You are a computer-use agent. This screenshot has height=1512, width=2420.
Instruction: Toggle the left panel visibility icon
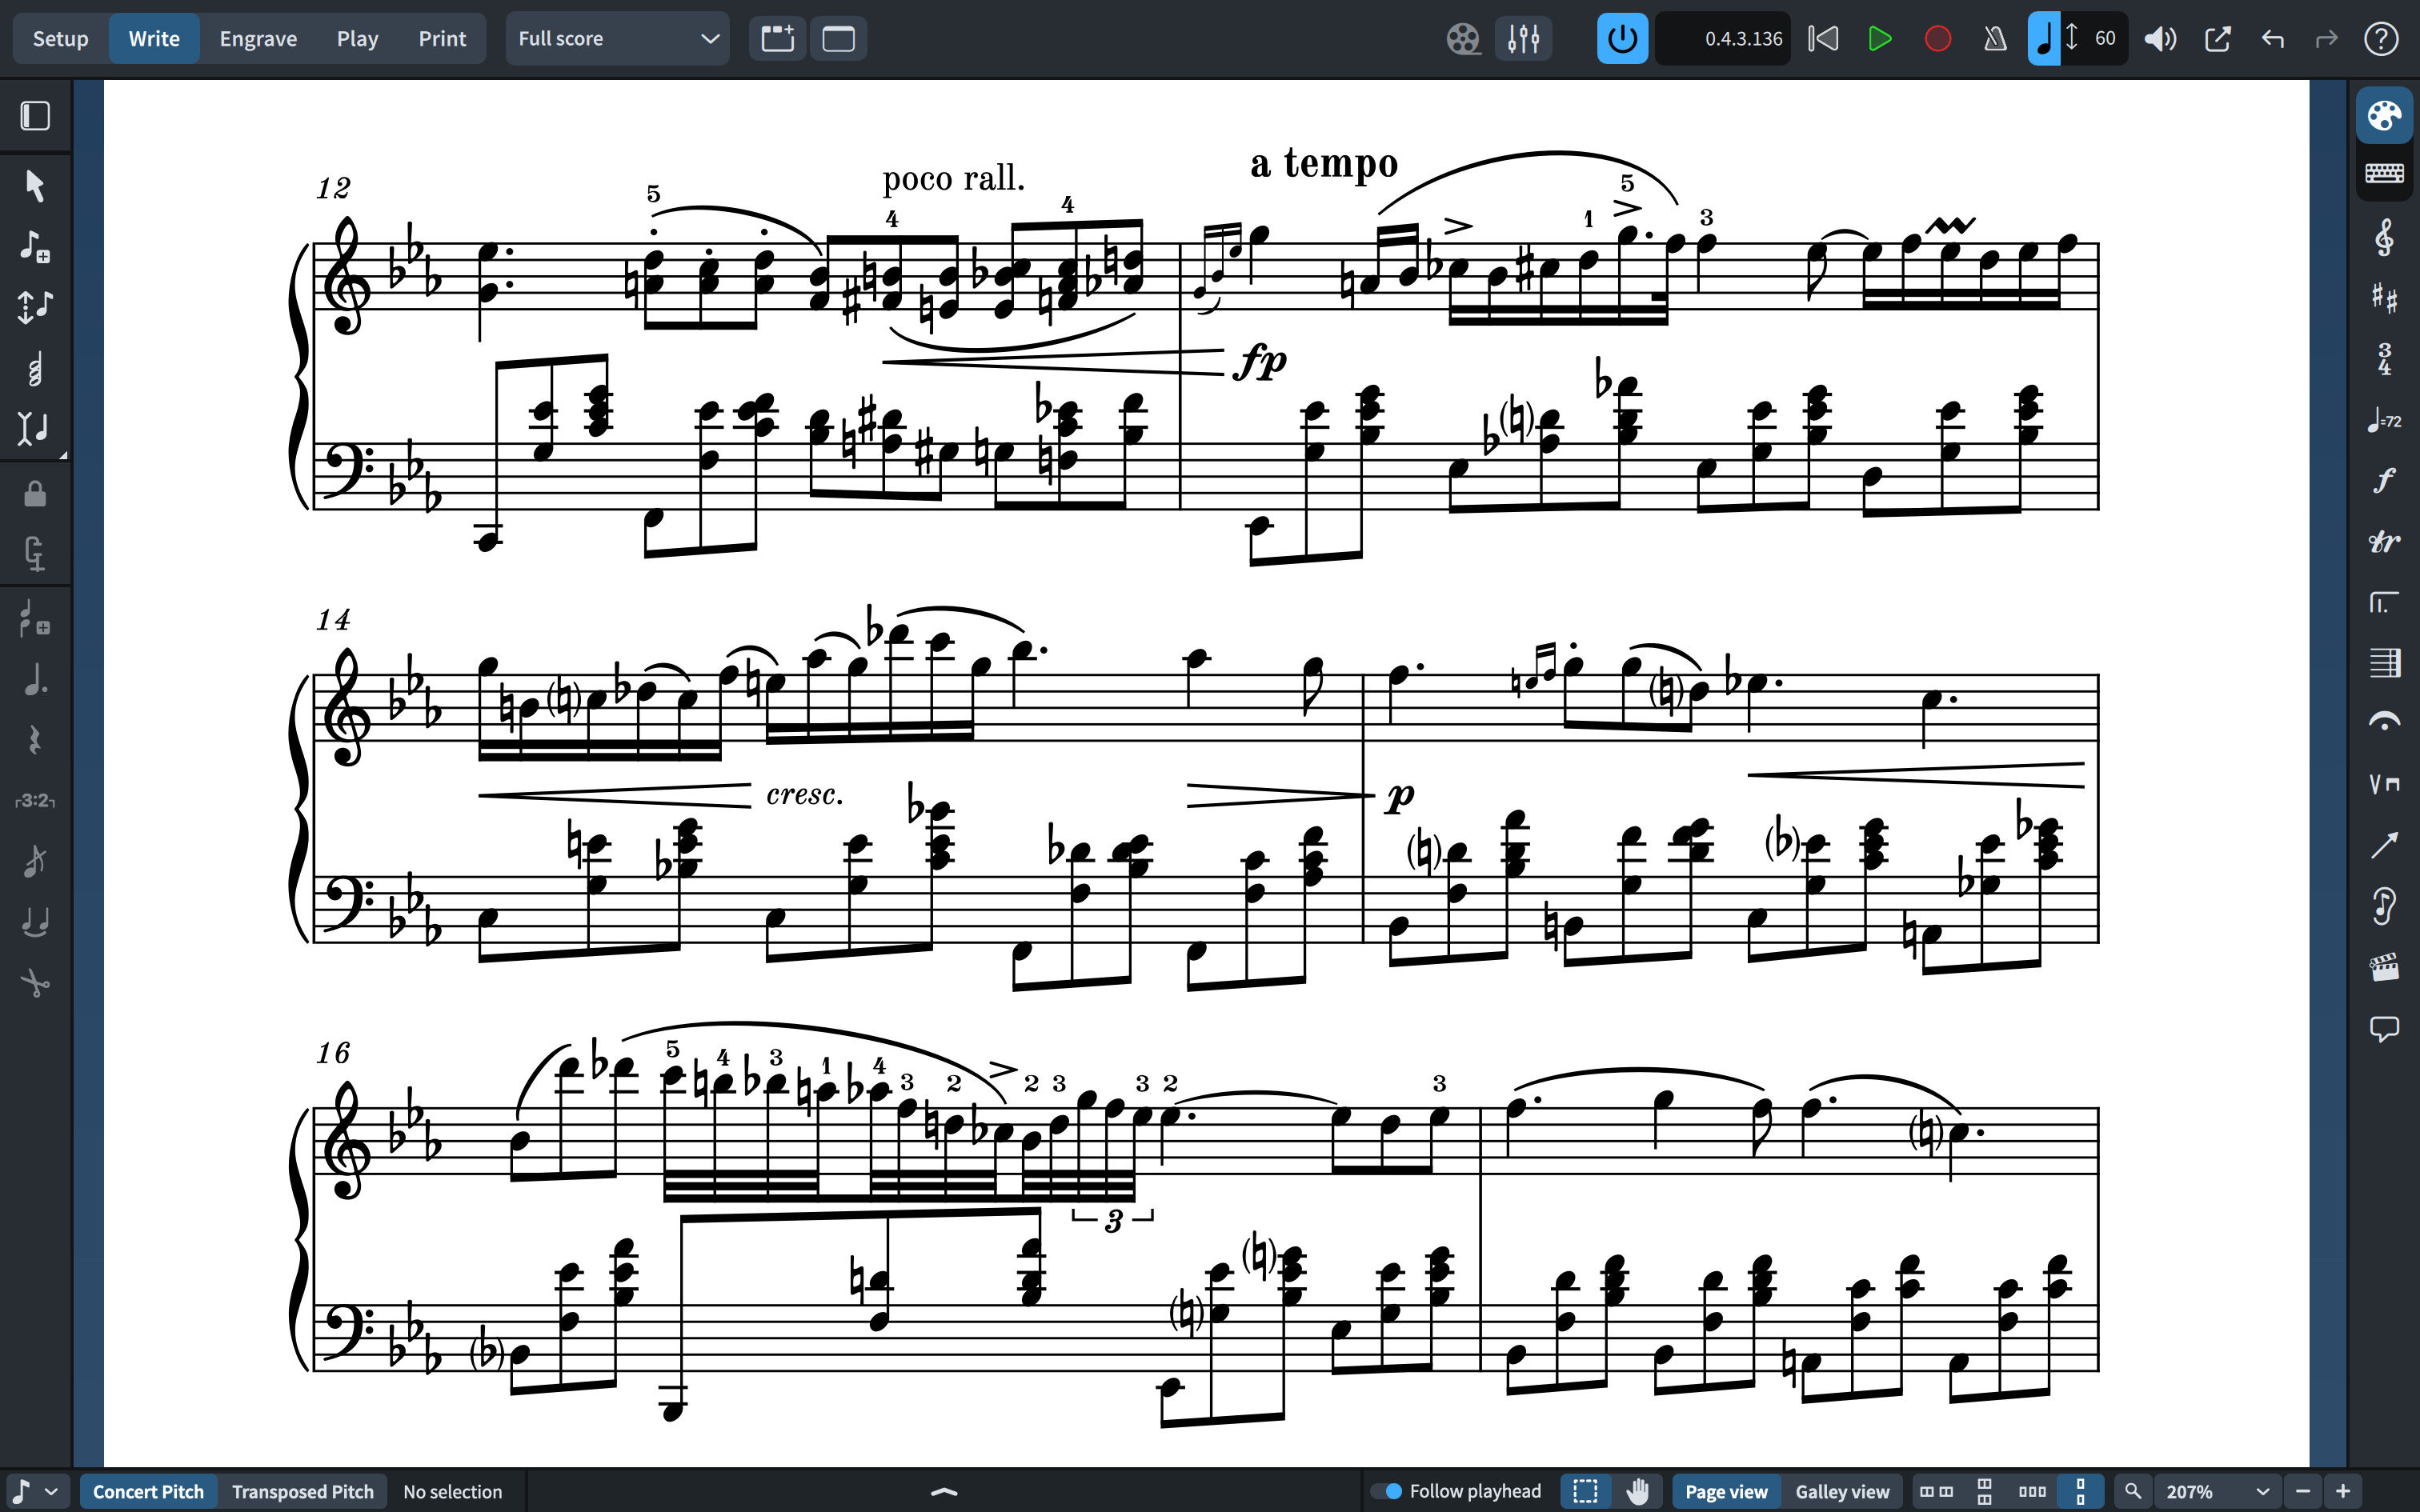35,116
